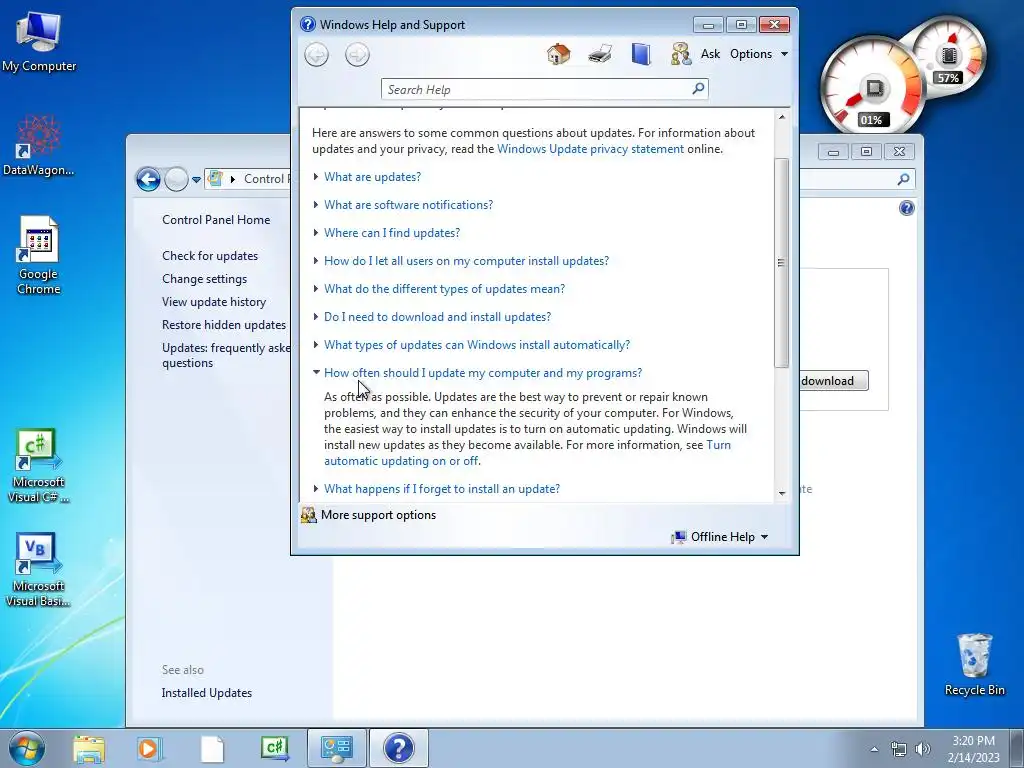Viewport: 1024px width, 768px height.
Task: Click scroll up arrow in Help window
Action: pos(782,117)
